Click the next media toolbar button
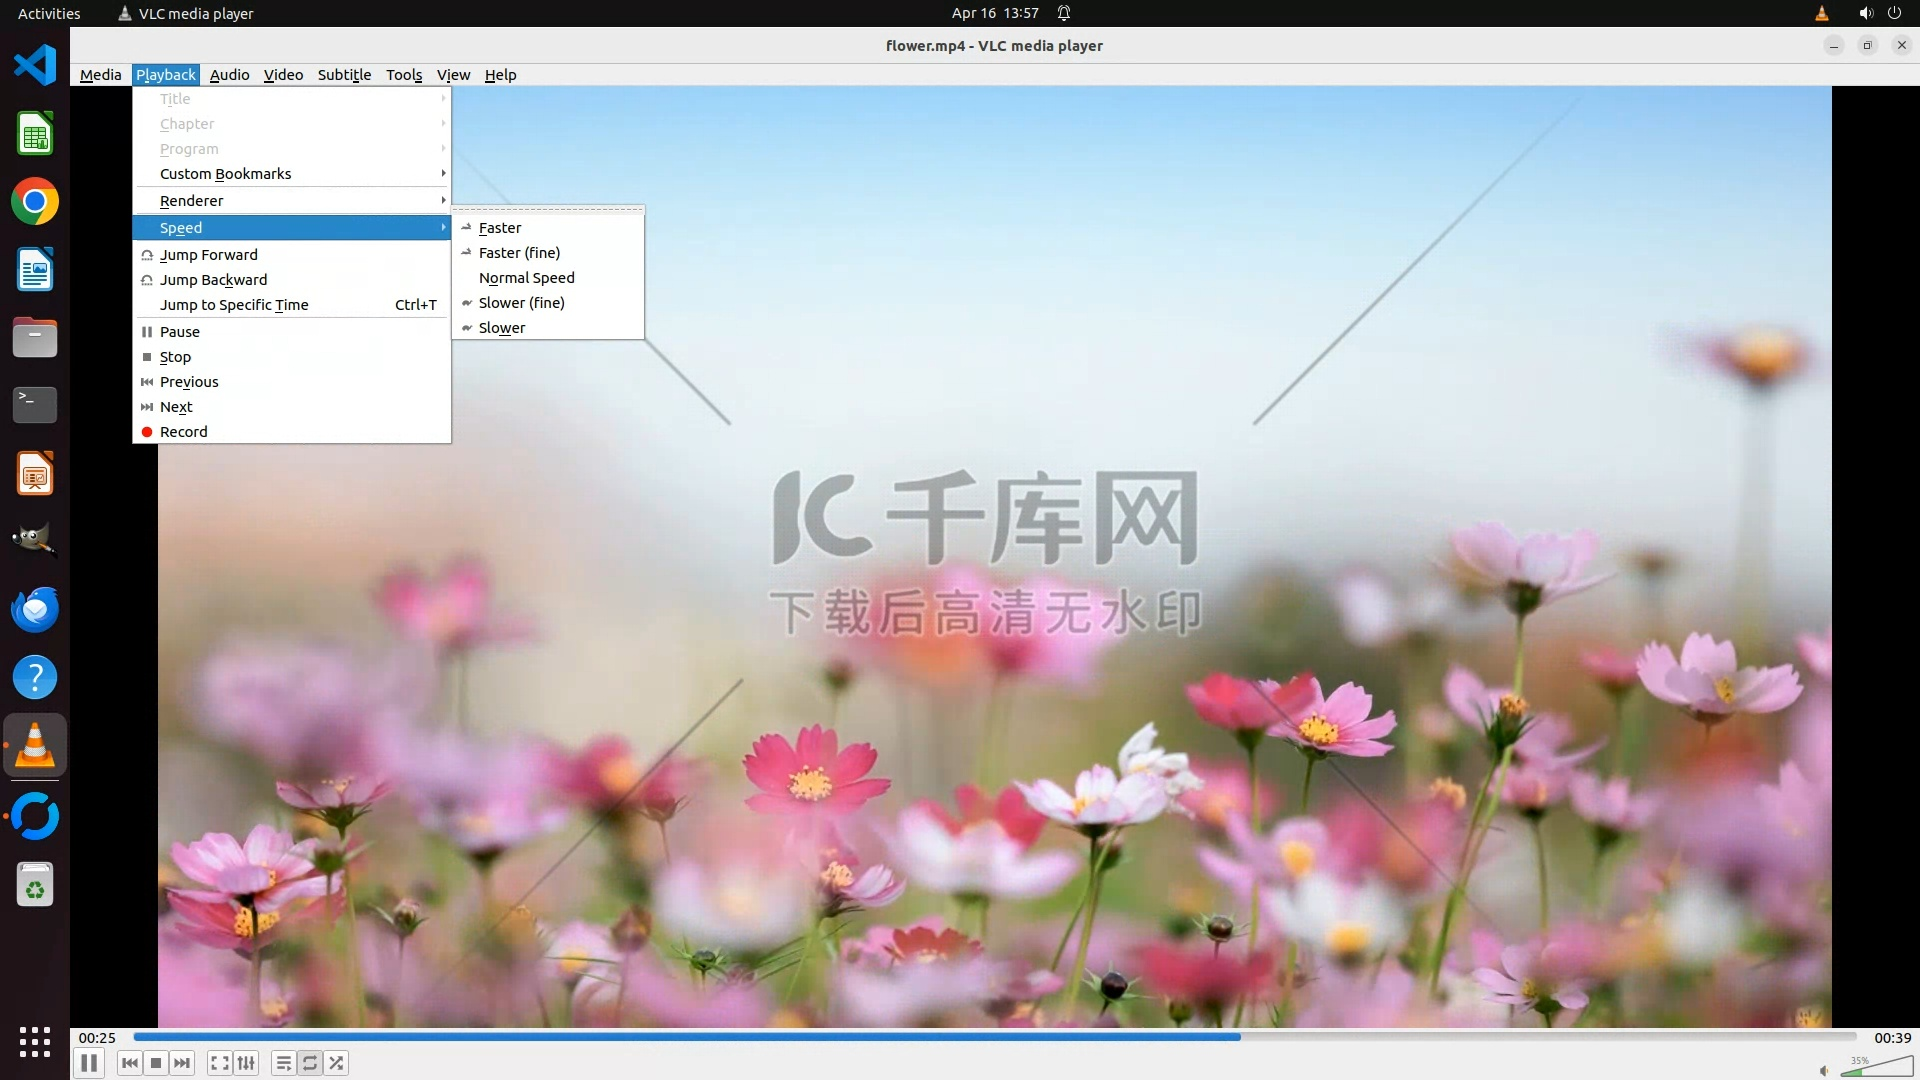 click(182, 1063)
